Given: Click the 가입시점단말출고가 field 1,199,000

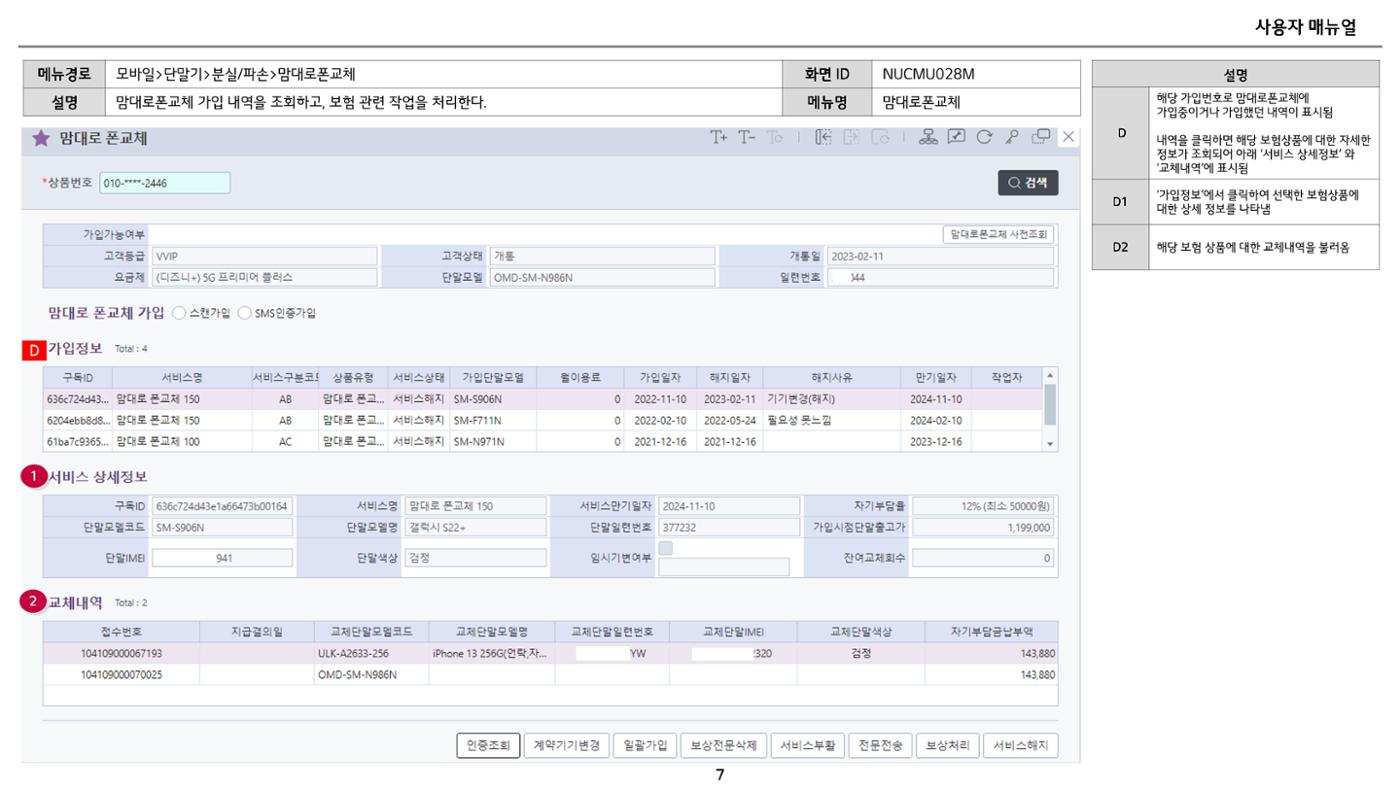Looking at the screenshot, I should tap(983, 527).
